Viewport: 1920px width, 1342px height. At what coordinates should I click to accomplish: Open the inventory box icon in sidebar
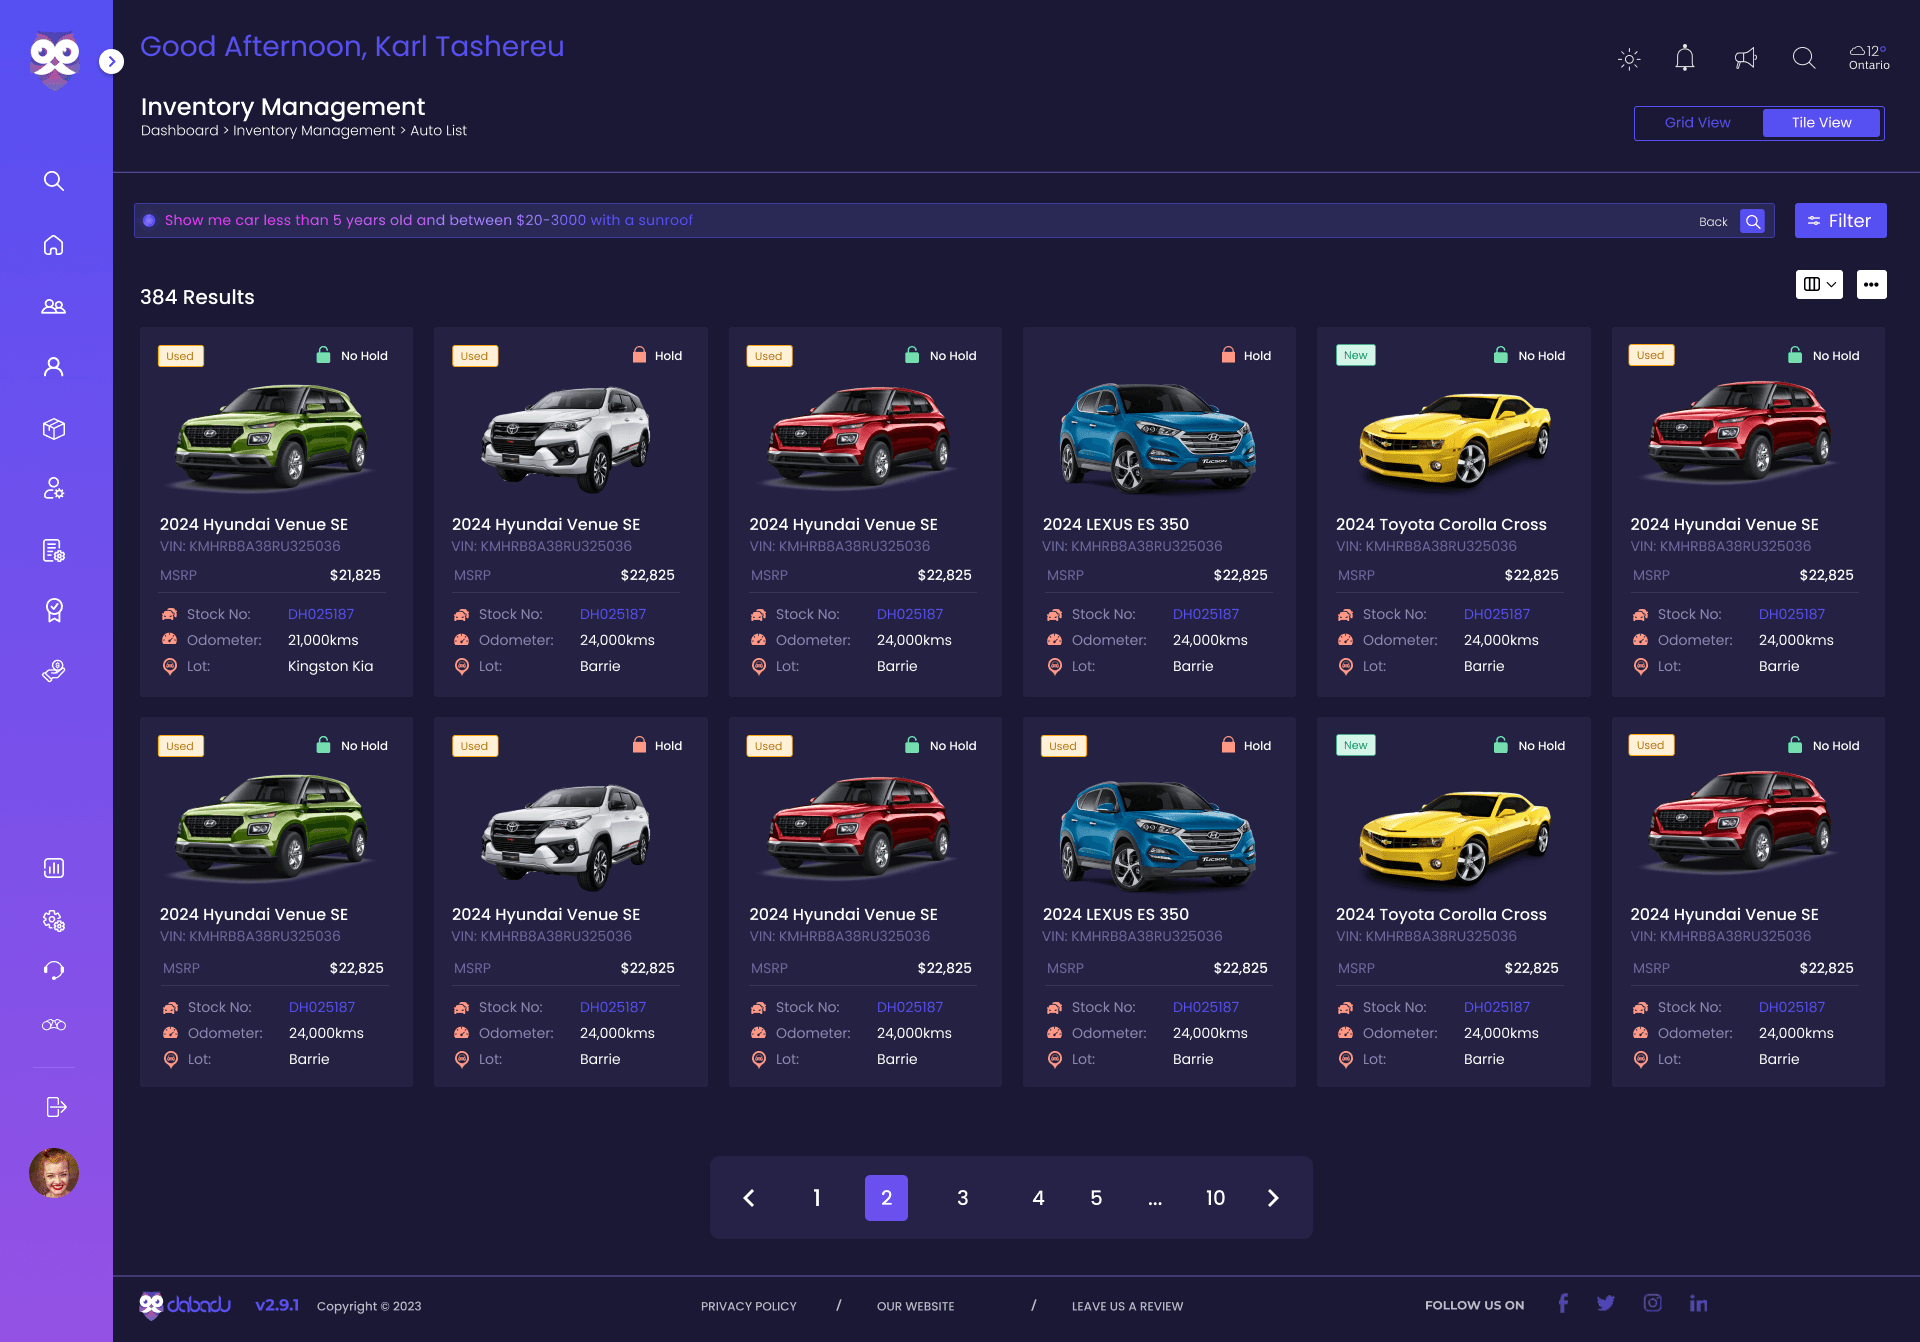[54, 429]
